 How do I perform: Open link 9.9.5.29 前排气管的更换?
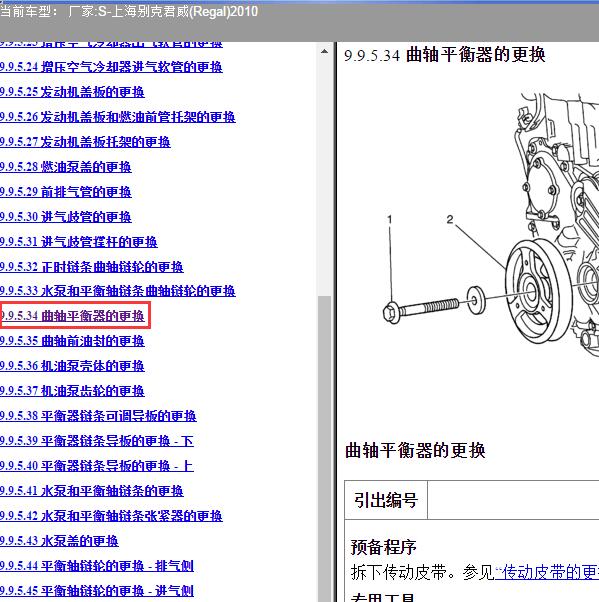[x=66, y=192]
